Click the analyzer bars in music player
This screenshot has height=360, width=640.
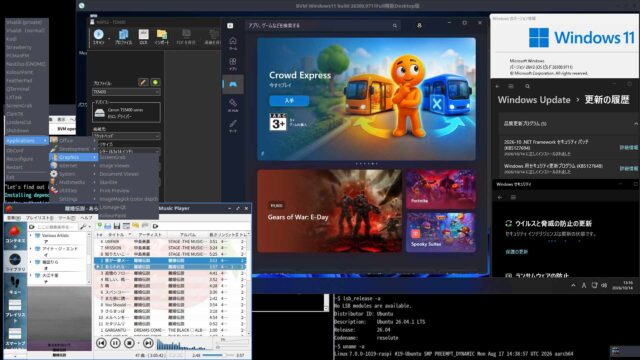coord(184,344)
